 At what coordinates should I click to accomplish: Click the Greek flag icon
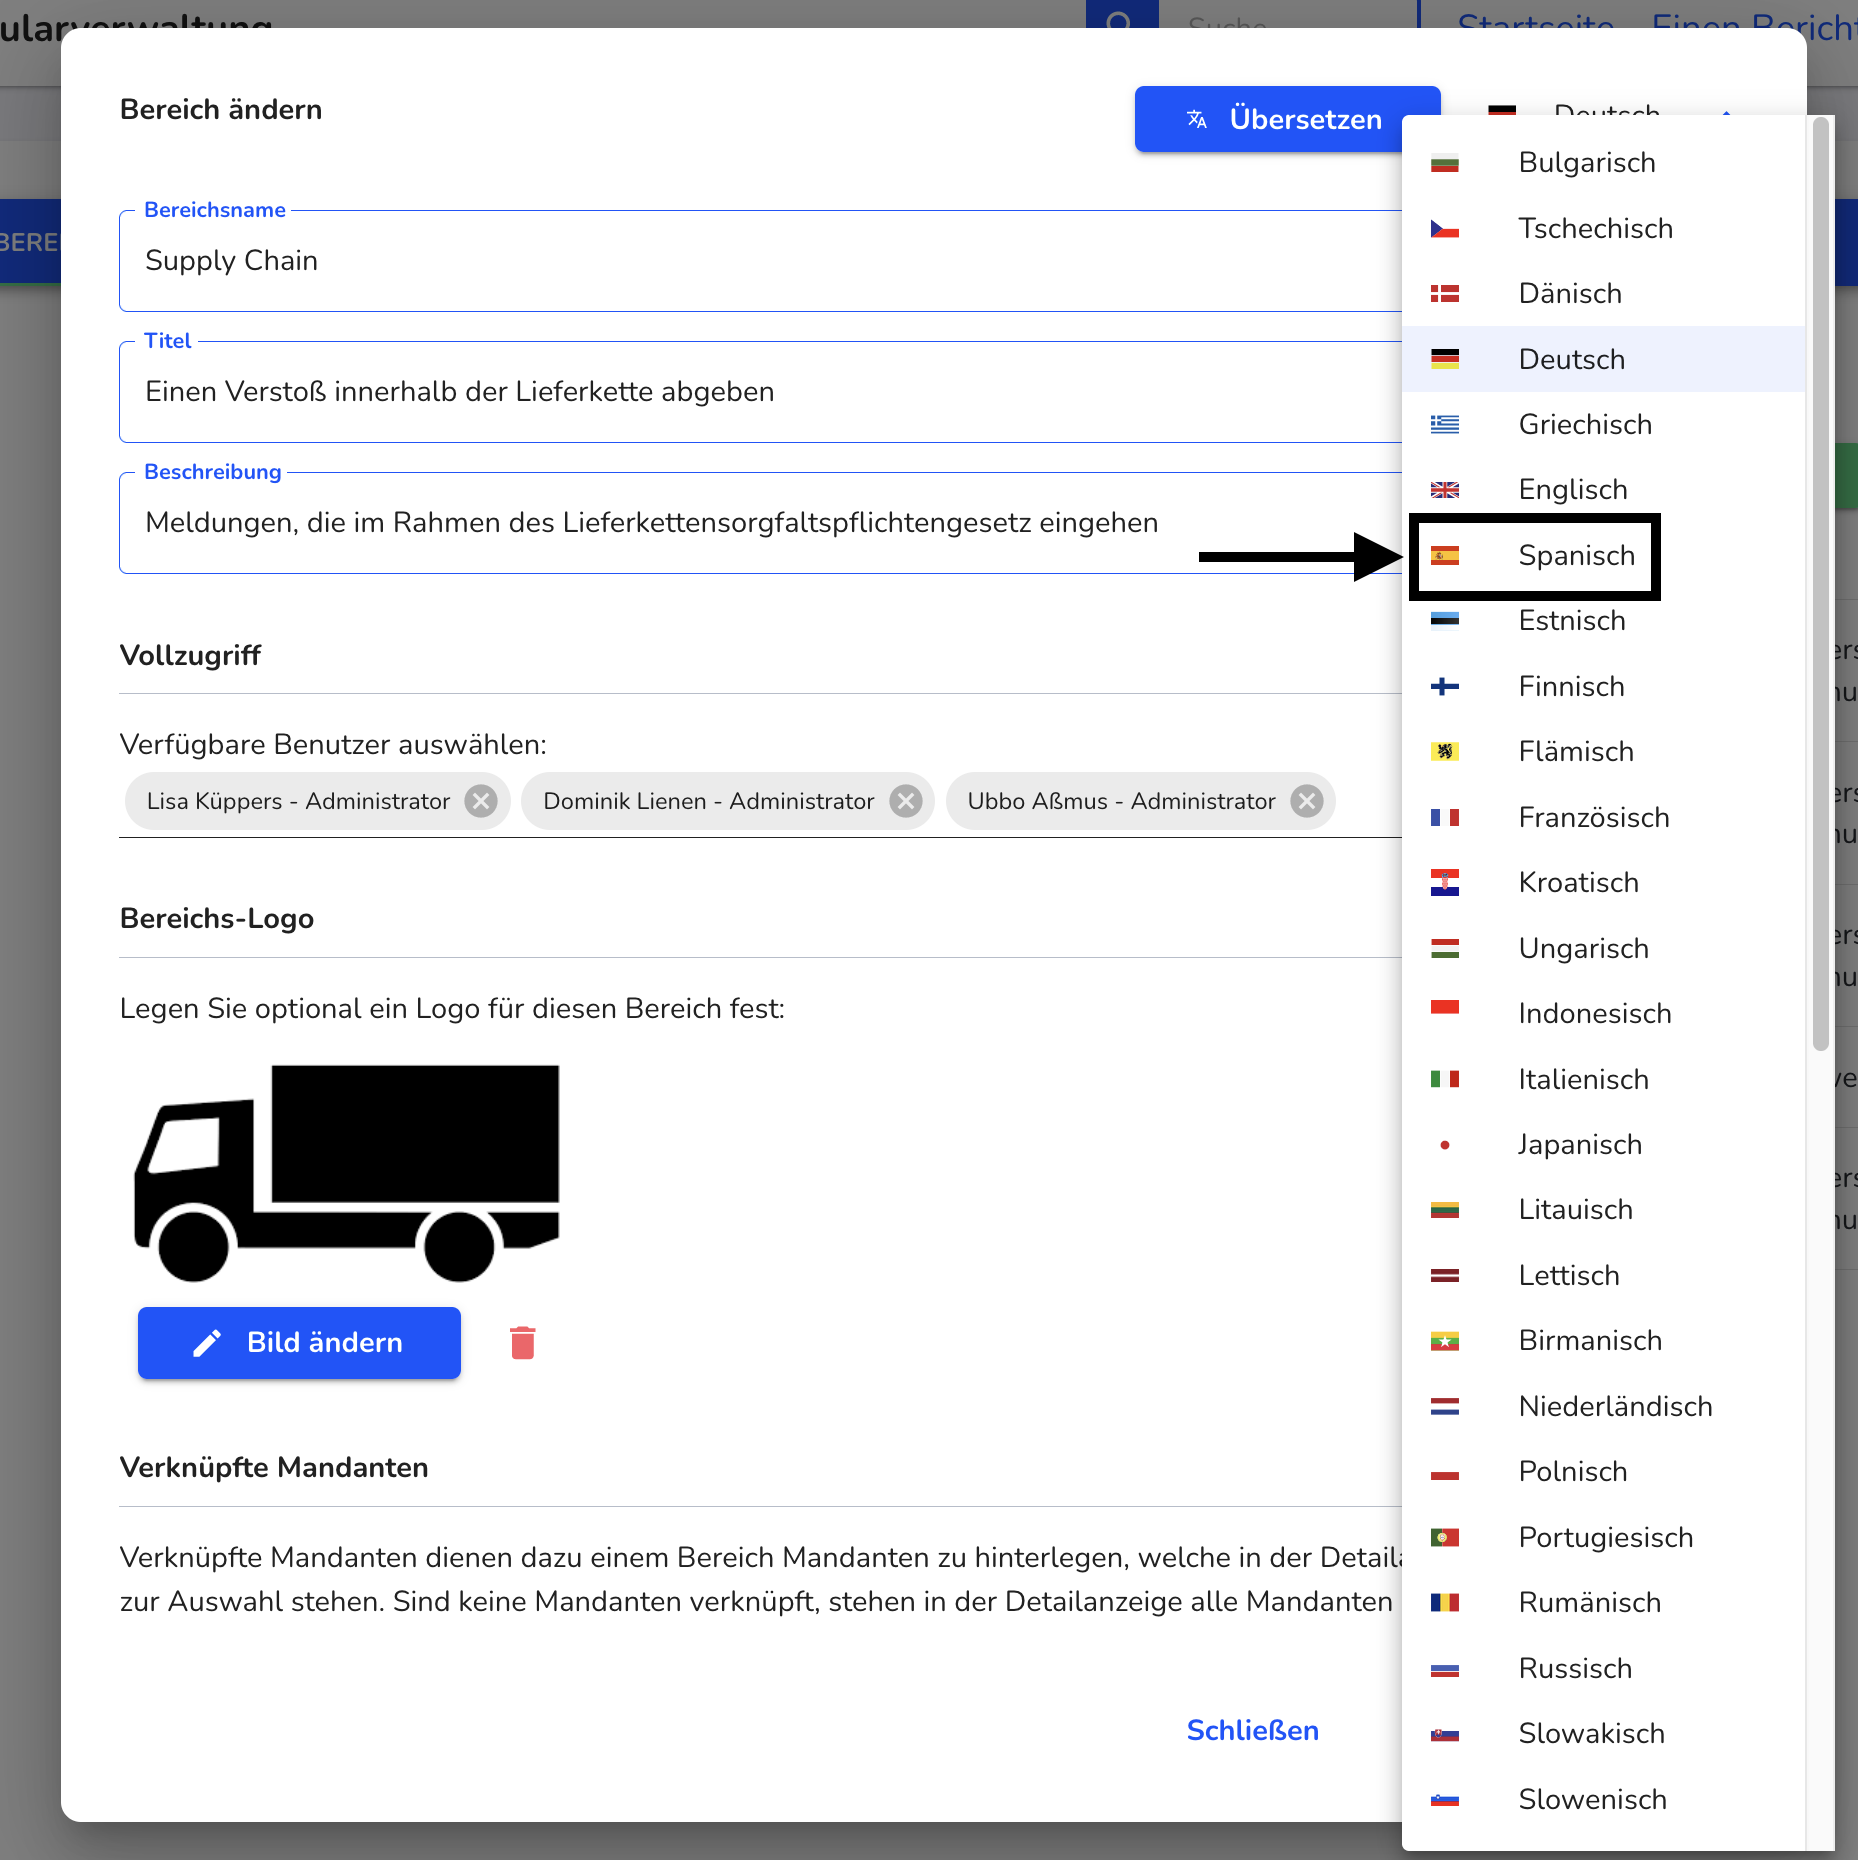(1444, 425)
